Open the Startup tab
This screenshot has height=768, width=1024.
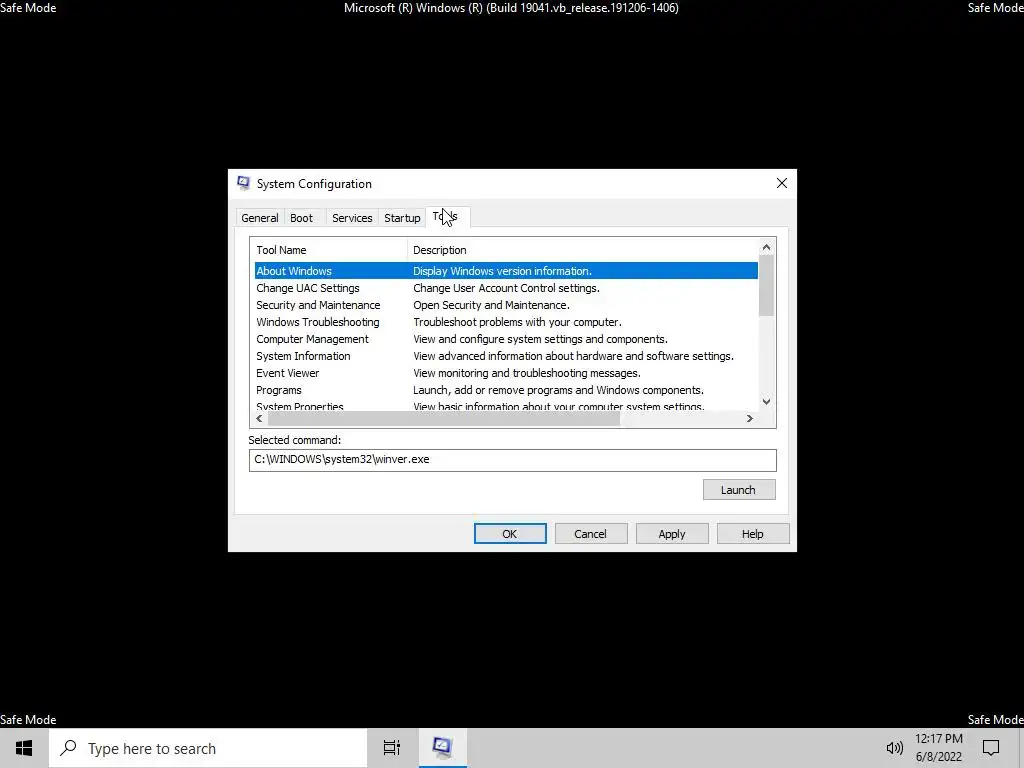tap(402, 218)
